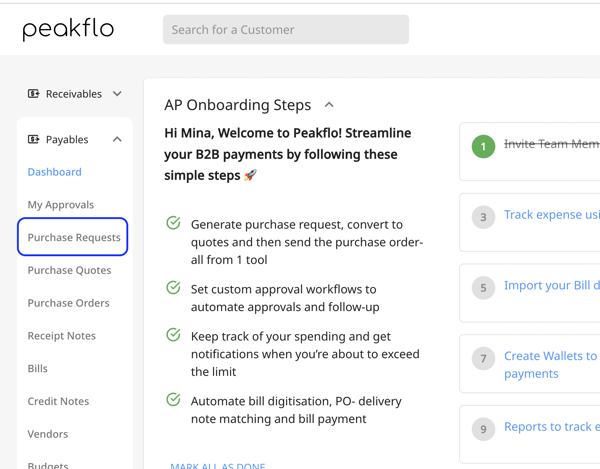Click the Receivables section label
This screenshot has height=469, width=600.
coord(74,94)
